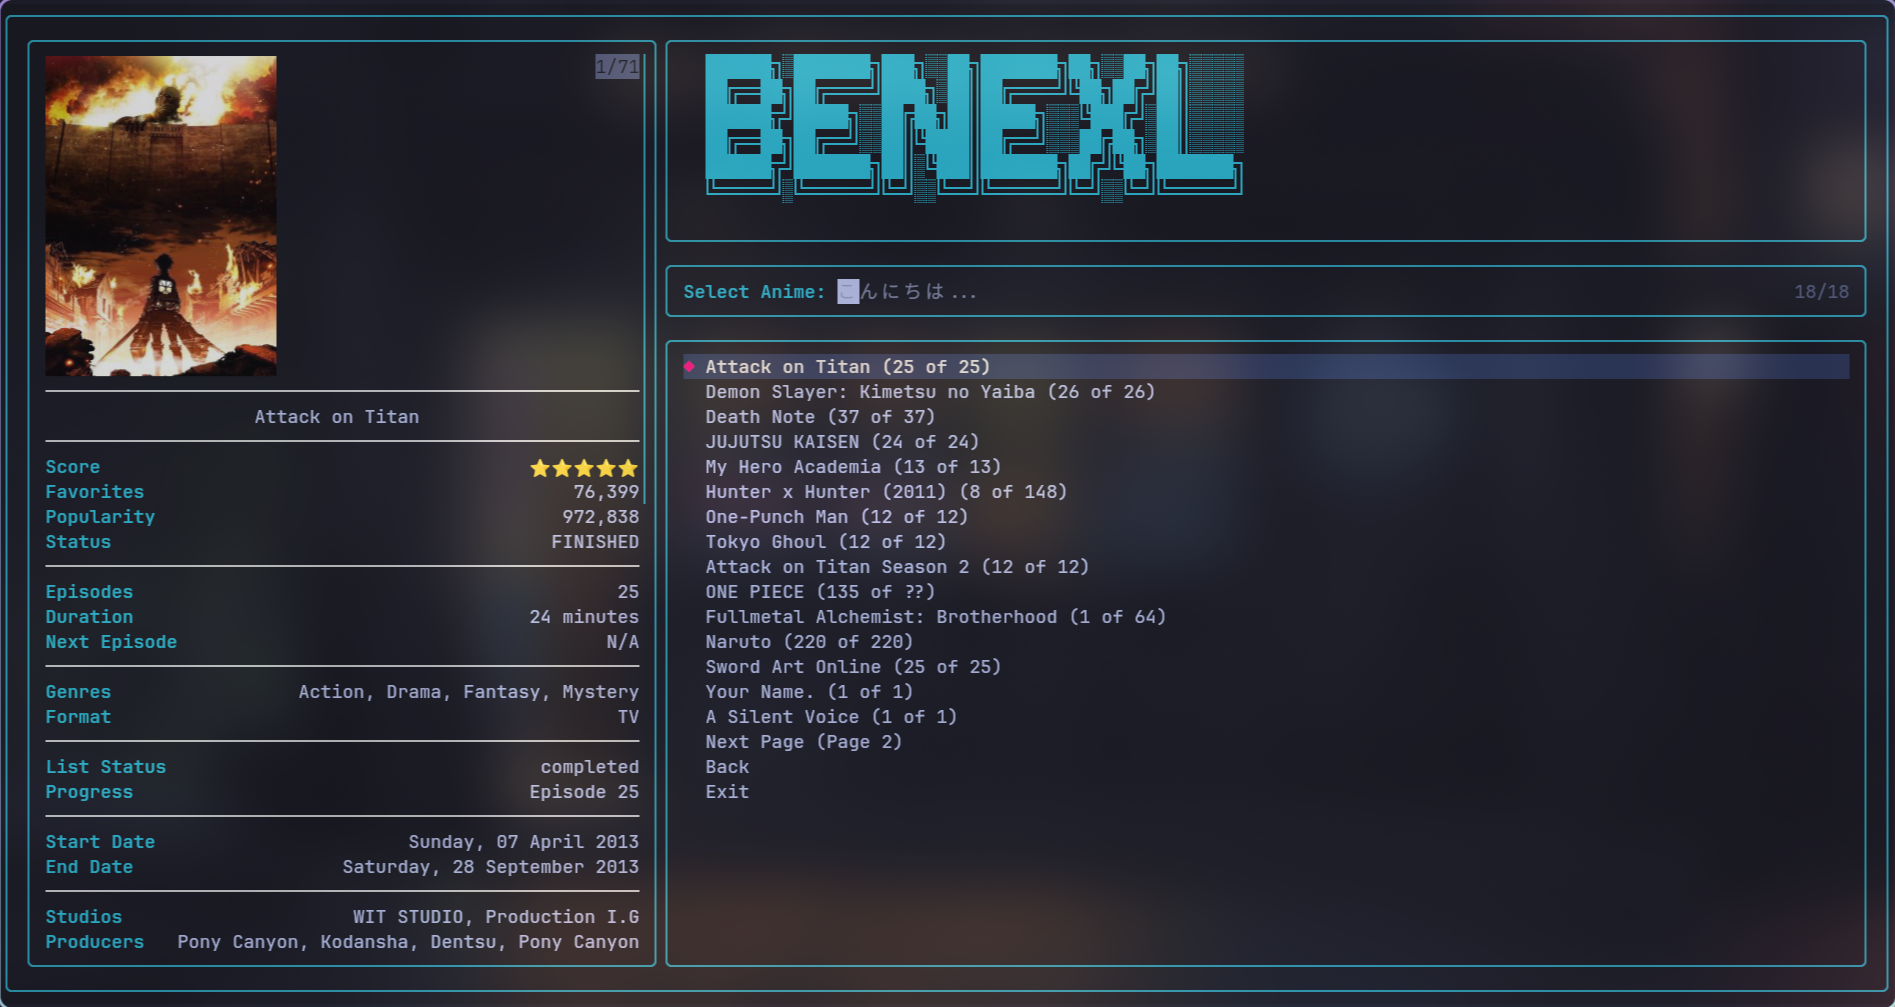The height and width of the screenshot is (1007, 1895).
Task: Choose Your Name. (1 of 1)
Action: pyautogui.click(x=809, y=692)
